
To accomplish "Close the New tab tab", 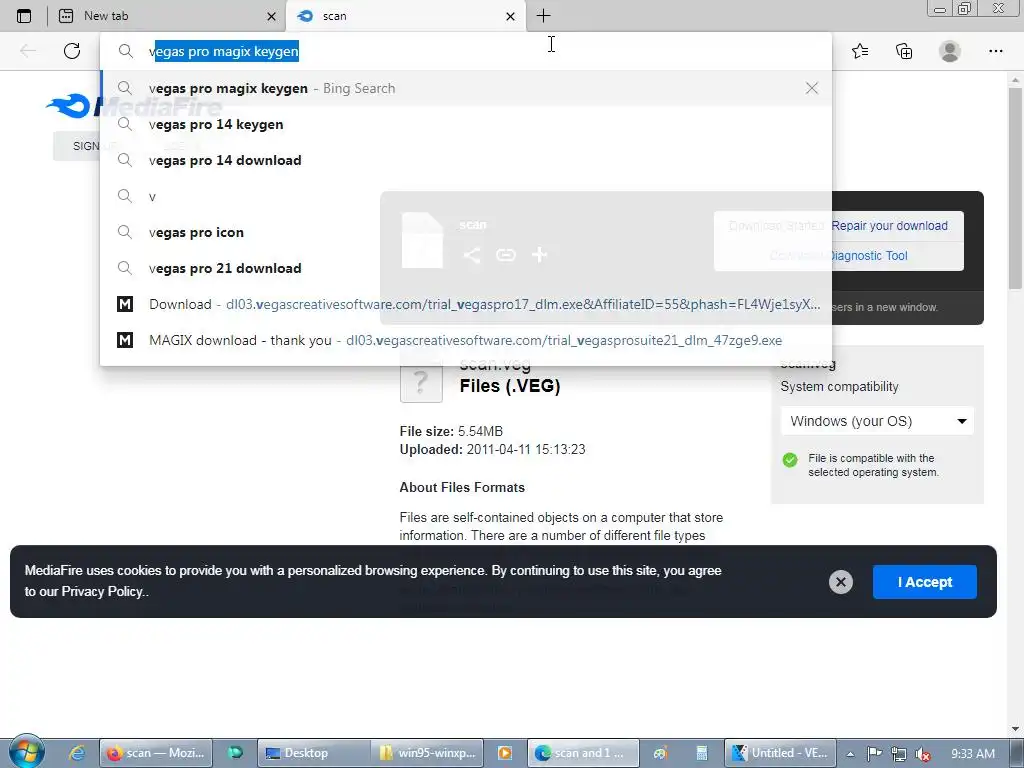I will (x=271, y=16).
